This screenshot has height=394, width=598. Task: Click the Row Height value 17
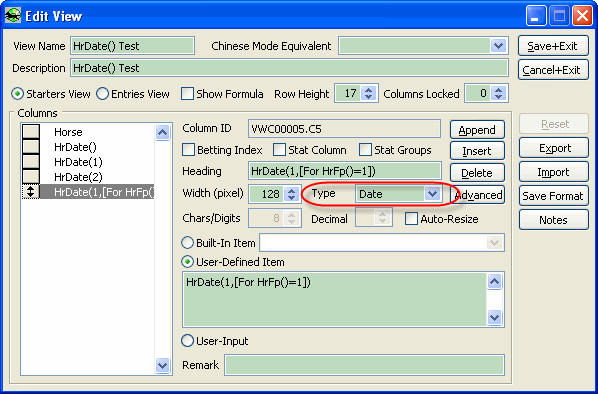(349, 93)
